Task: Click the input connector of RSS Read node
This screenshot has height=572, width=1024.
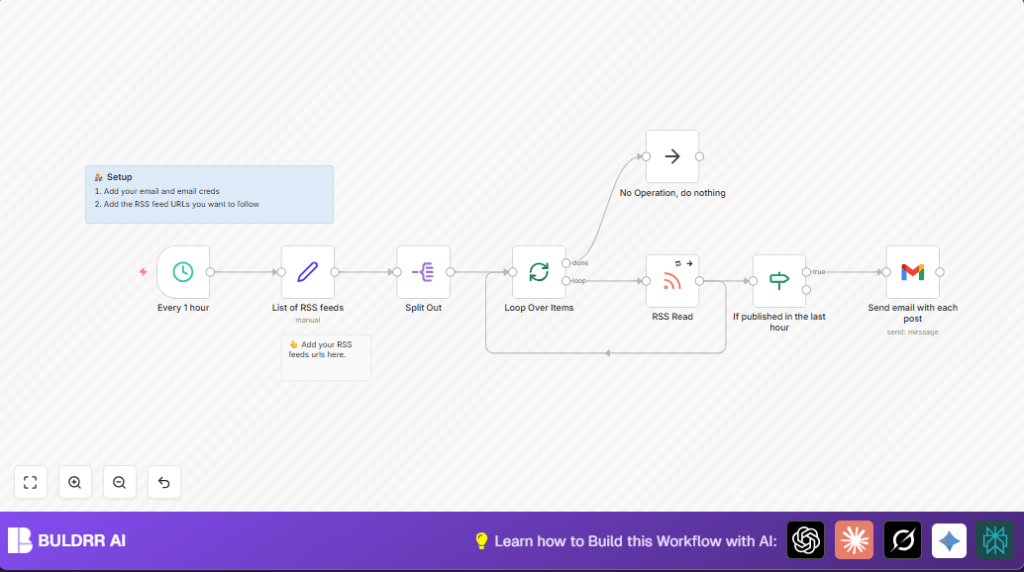Action: point(646,281)
